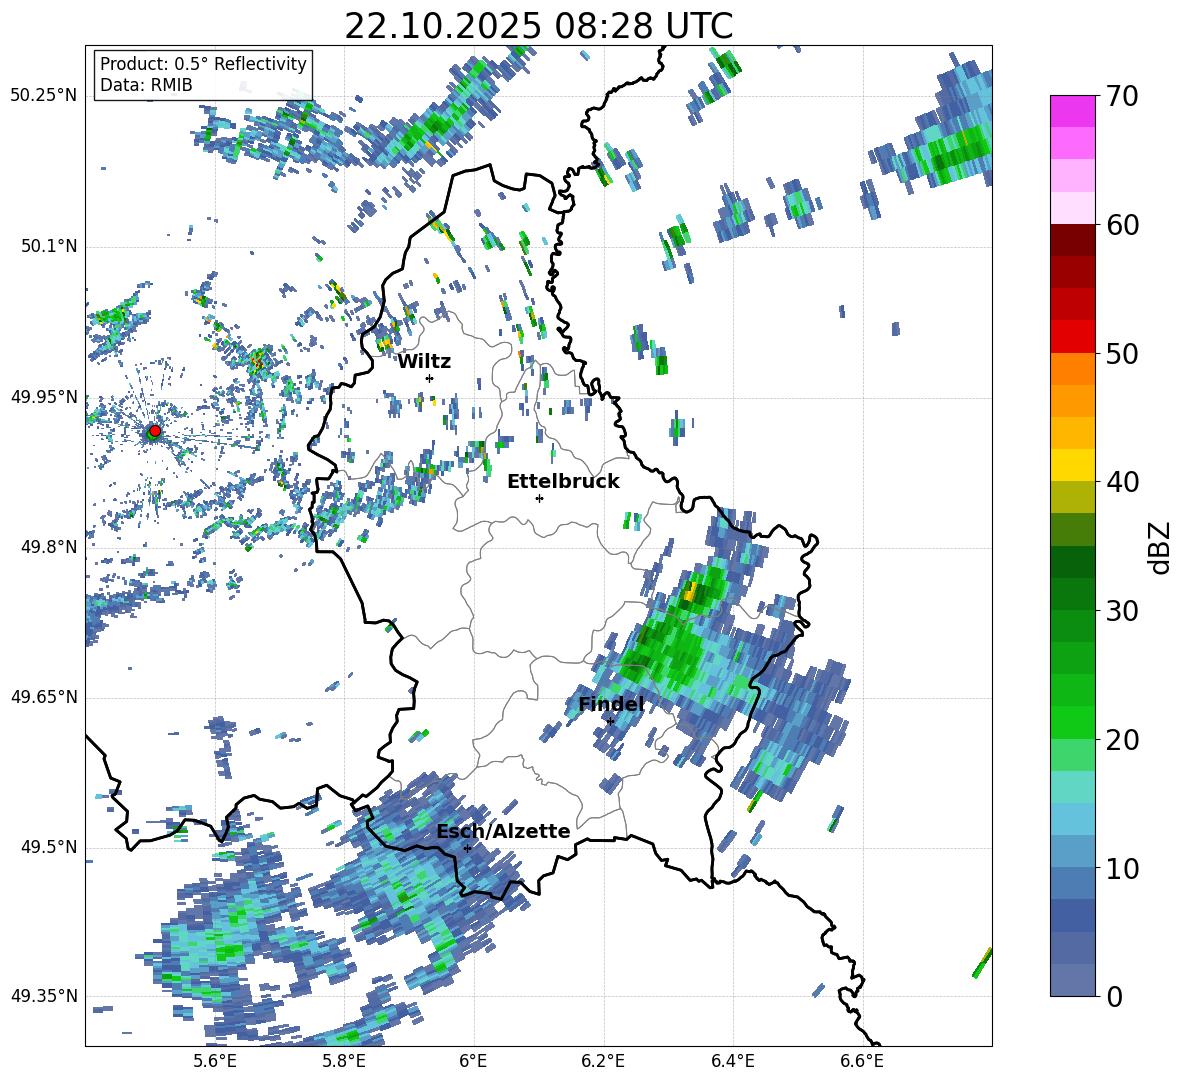Click the cross marker below Ettelbruck
The width and height of the screenshot is (1184, 1081).
(539, 498)
